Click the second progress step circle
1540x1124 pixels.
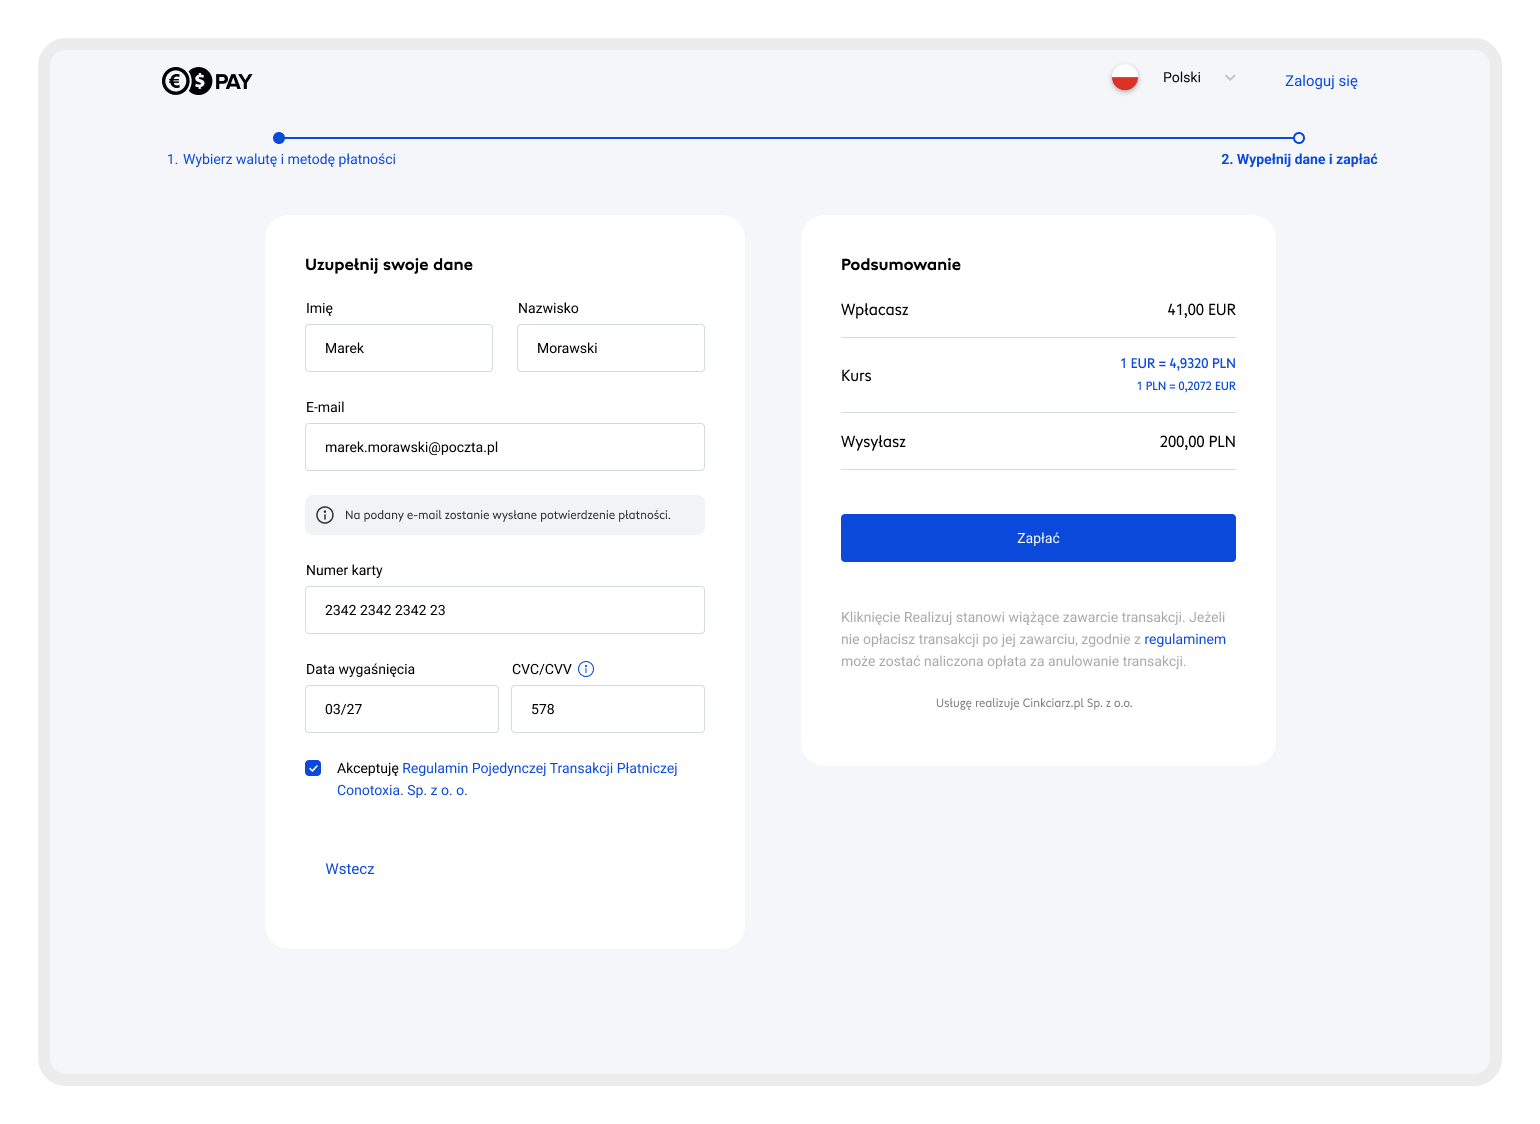pos(1298,138)
